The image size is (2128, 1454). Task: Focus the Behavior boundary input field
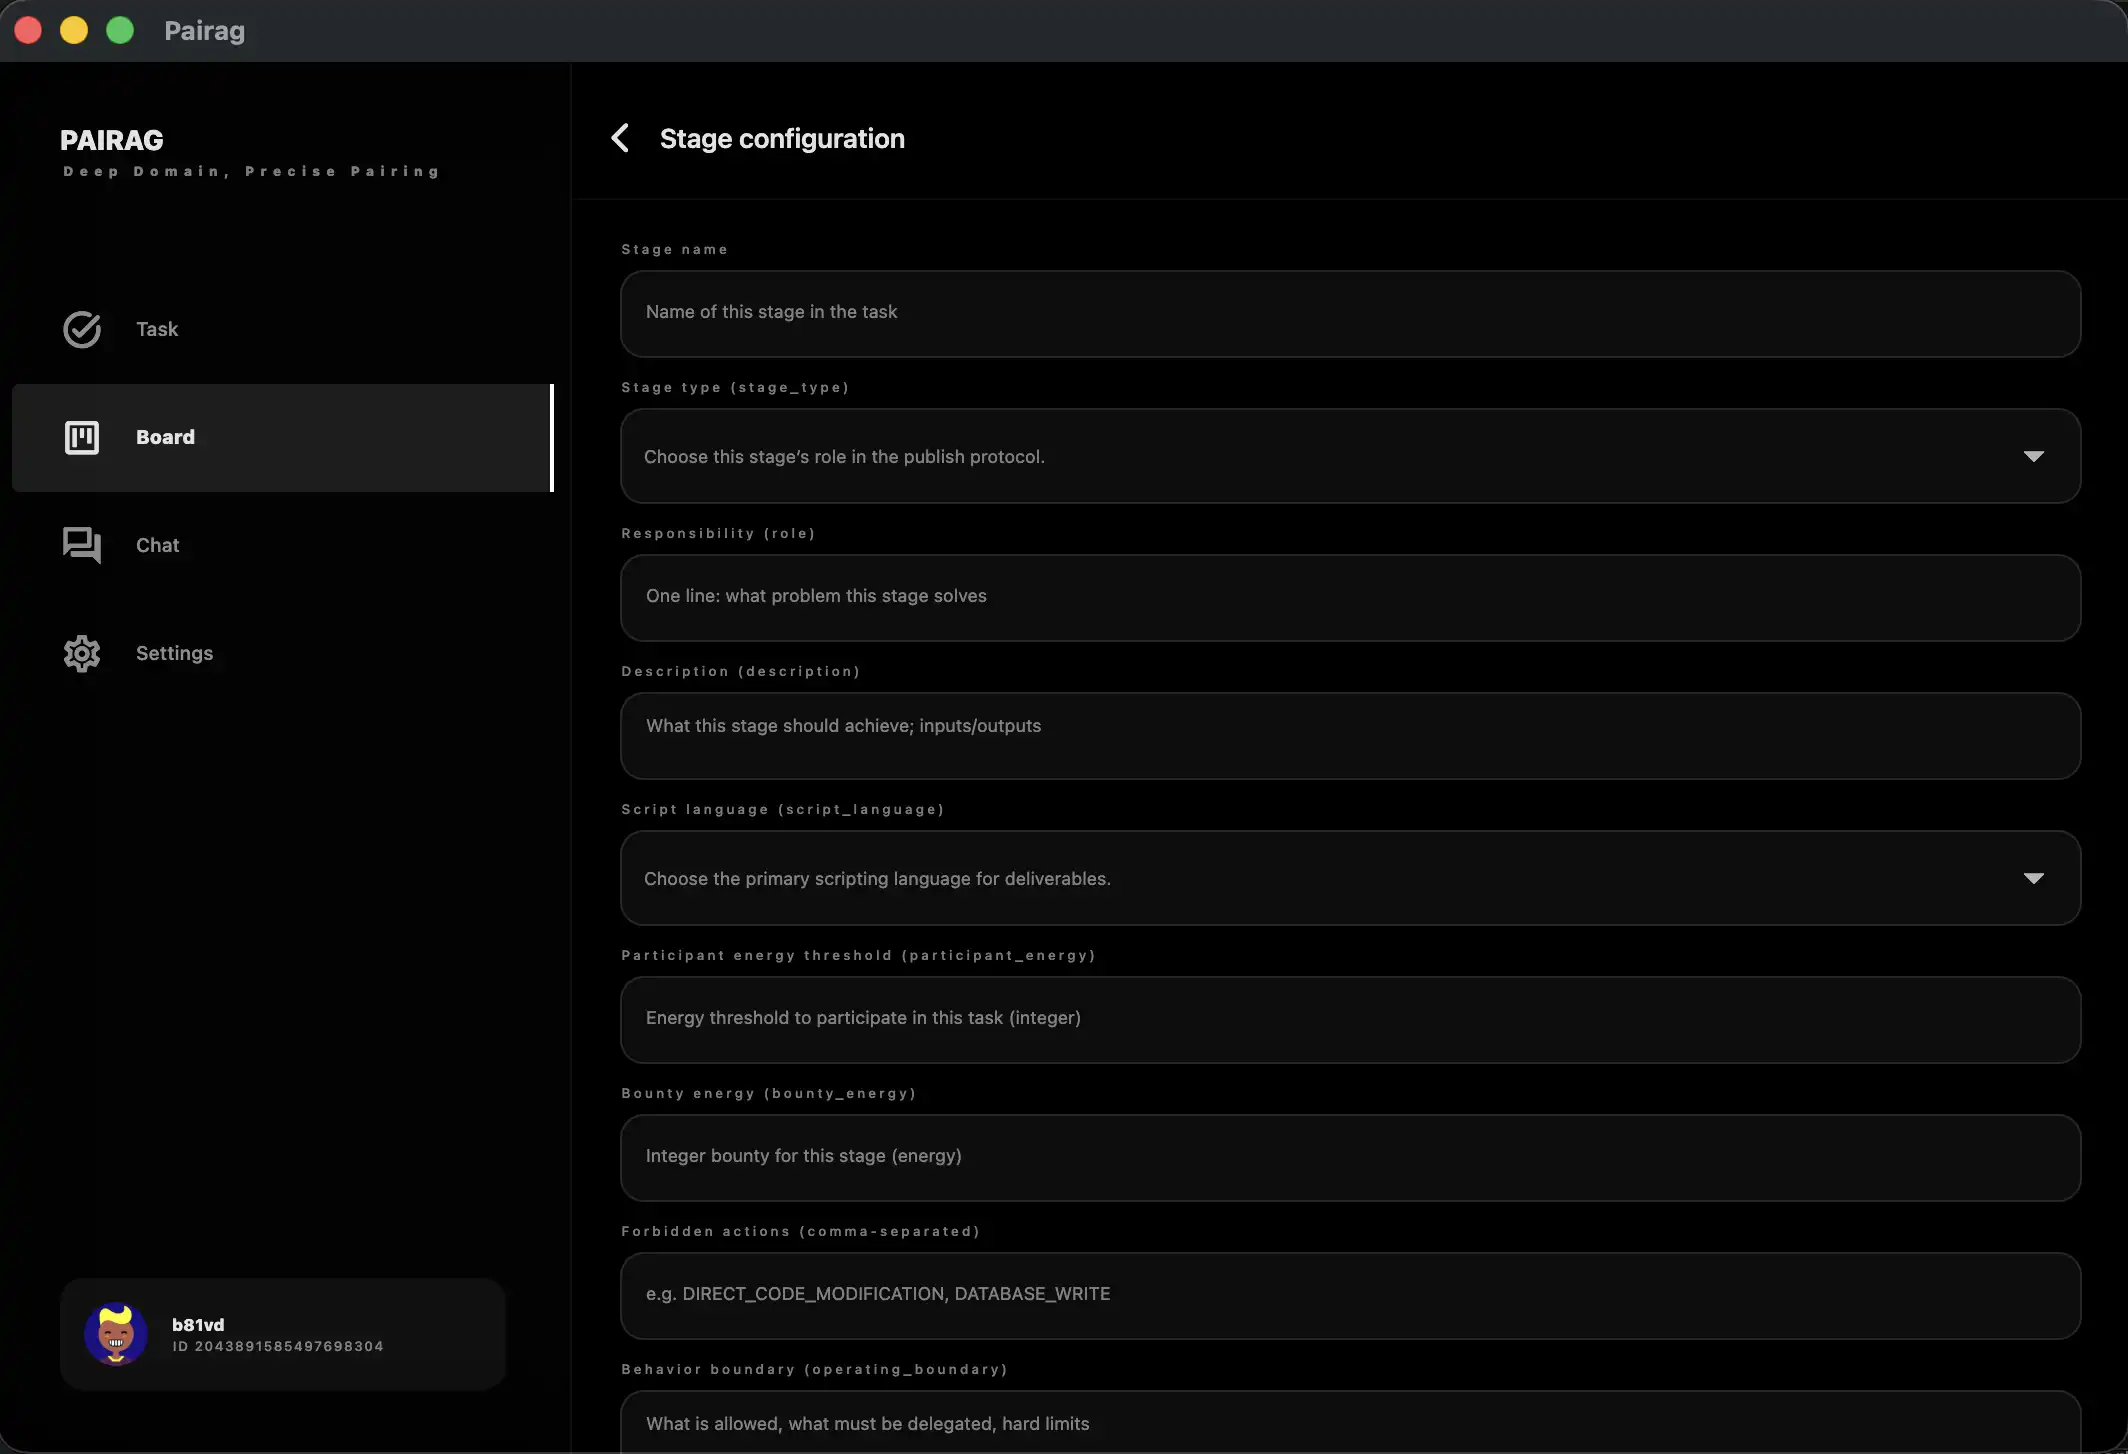[x=1350, y=1422]
